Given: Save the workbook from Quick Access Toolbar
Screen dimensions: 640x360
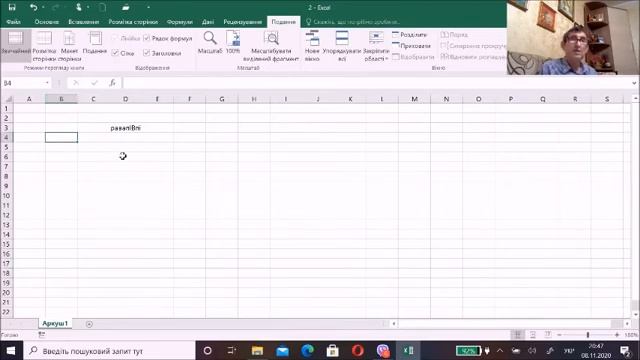Looking at the screenshot, I should (12, 7).
